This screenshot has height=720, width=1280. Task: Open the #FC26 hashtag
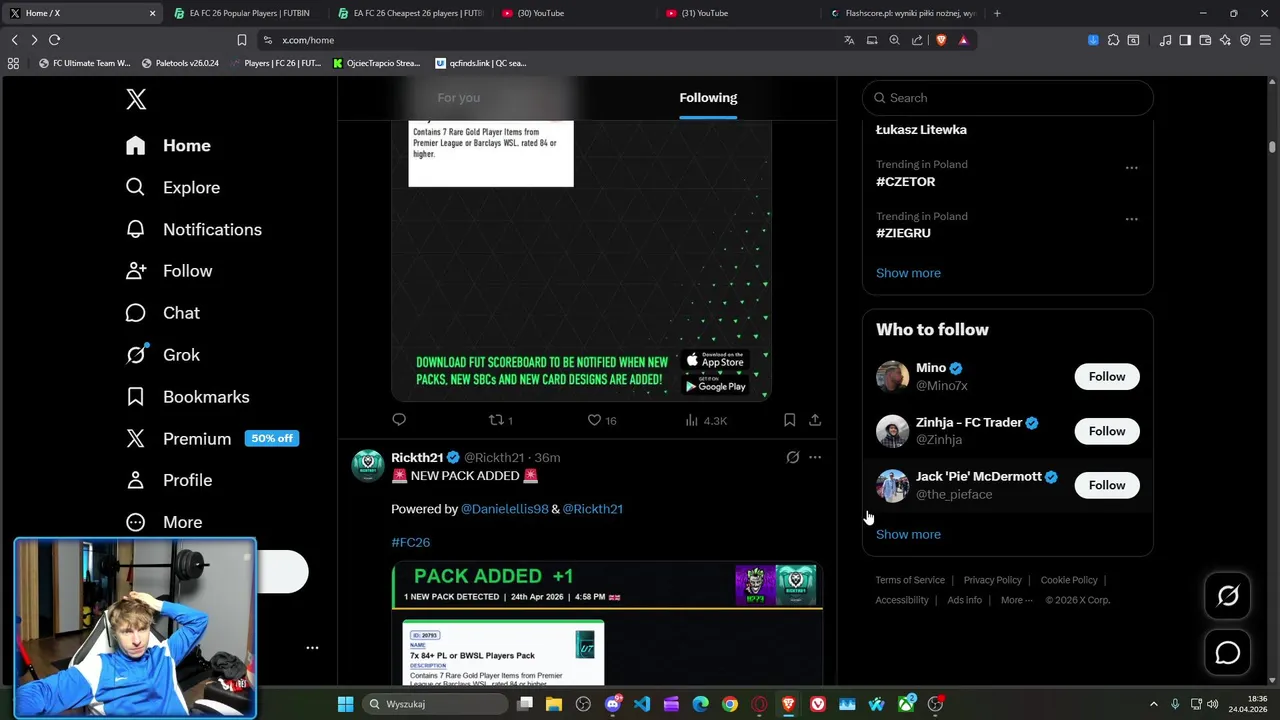410,542
